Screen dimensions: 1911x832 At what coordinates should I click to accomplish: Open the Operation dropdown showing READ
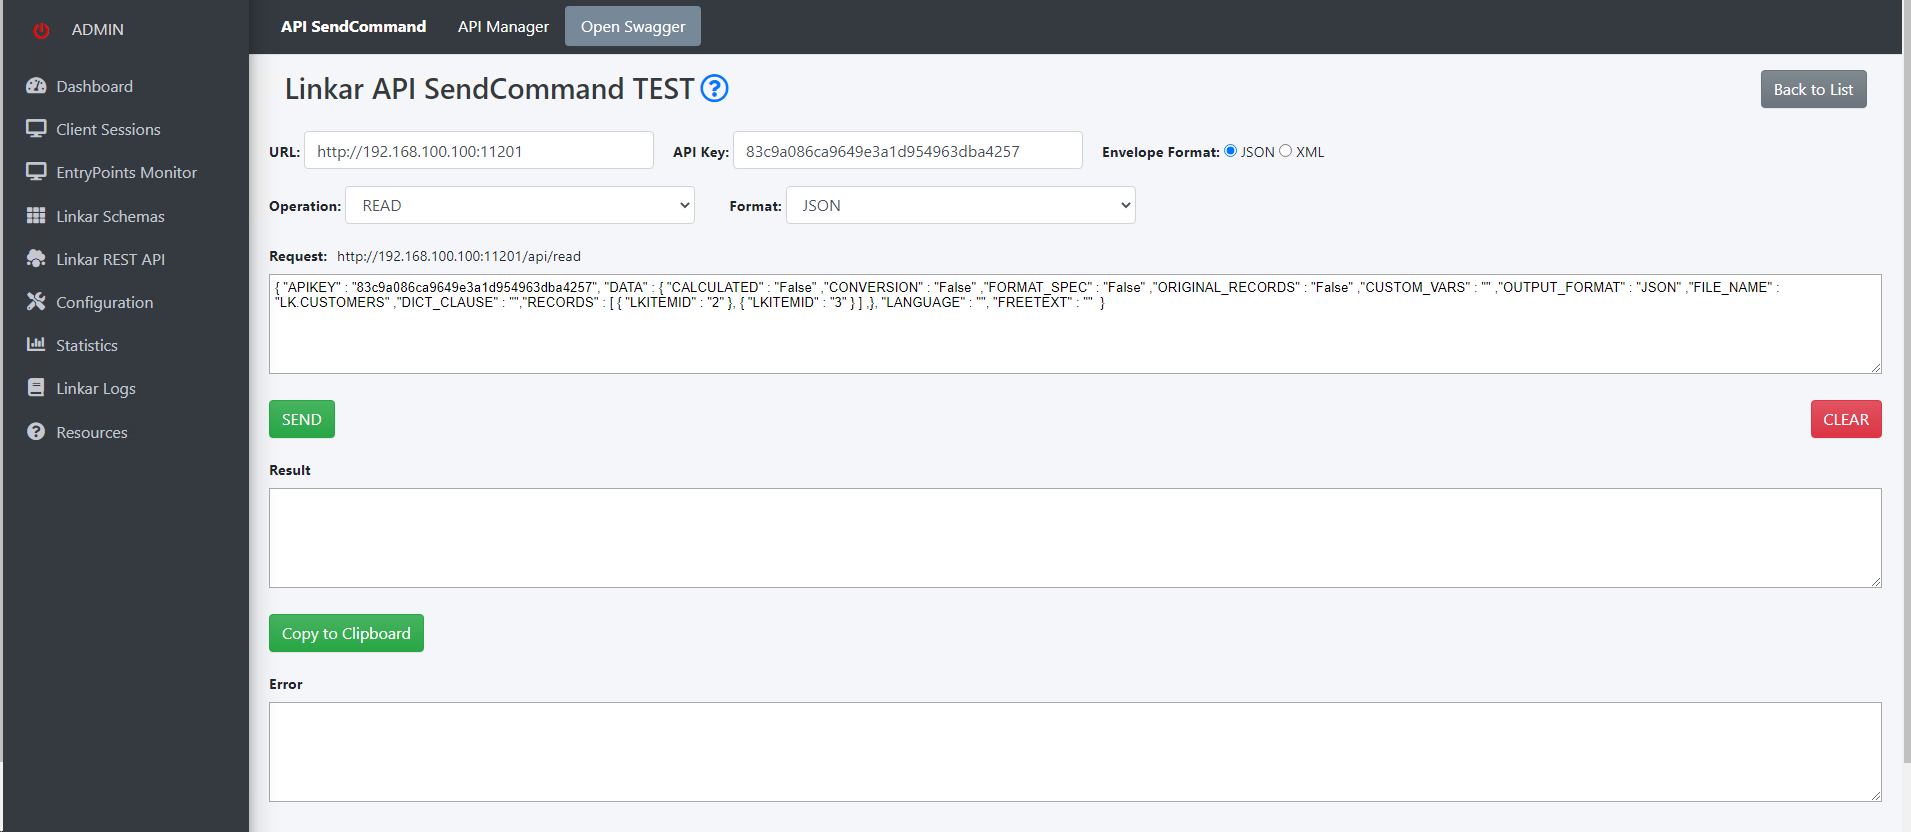(x=520, y=205)
